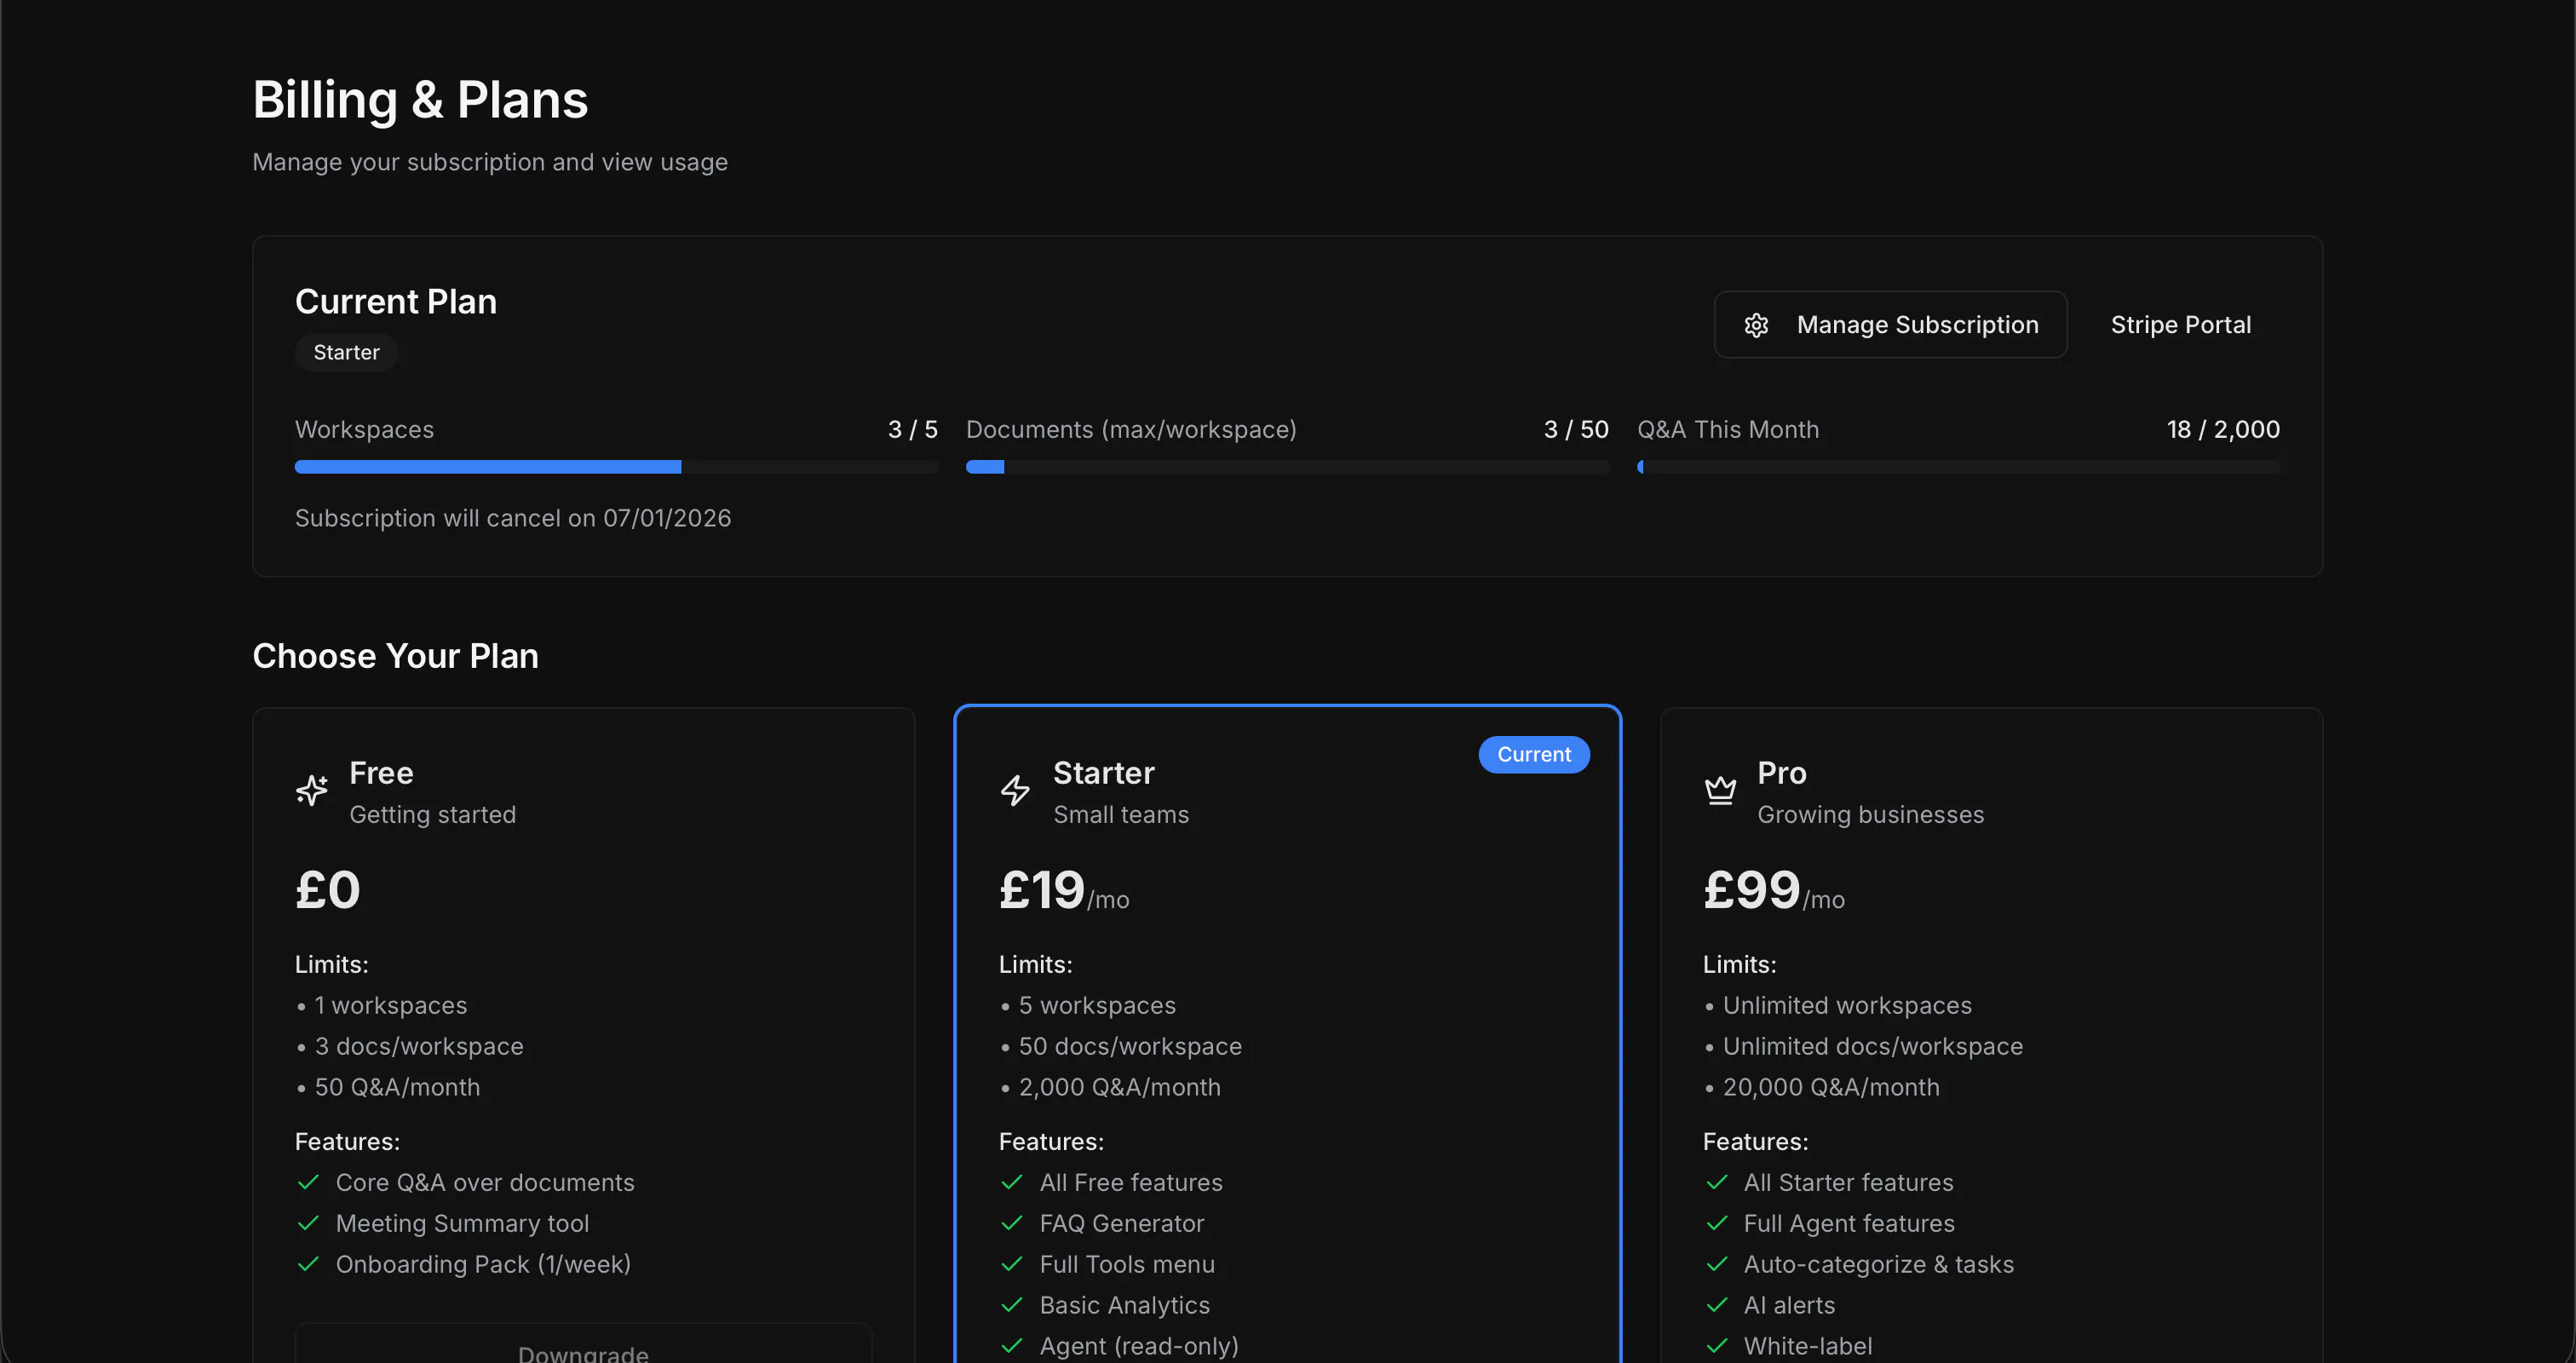This screenshot has width=2576, height=1363.
Task: Open the Stripe Portal
Action: (x=2181, y=325)
